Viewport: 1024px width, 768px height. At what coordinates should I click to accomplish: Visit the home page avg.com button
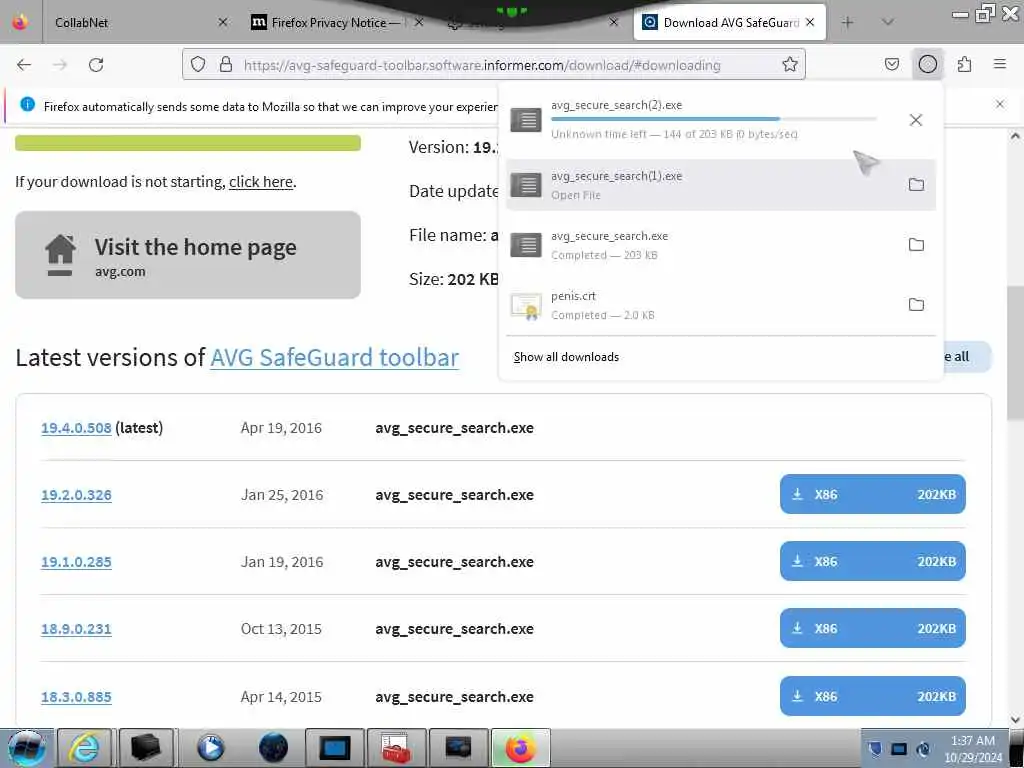point(187,255)
